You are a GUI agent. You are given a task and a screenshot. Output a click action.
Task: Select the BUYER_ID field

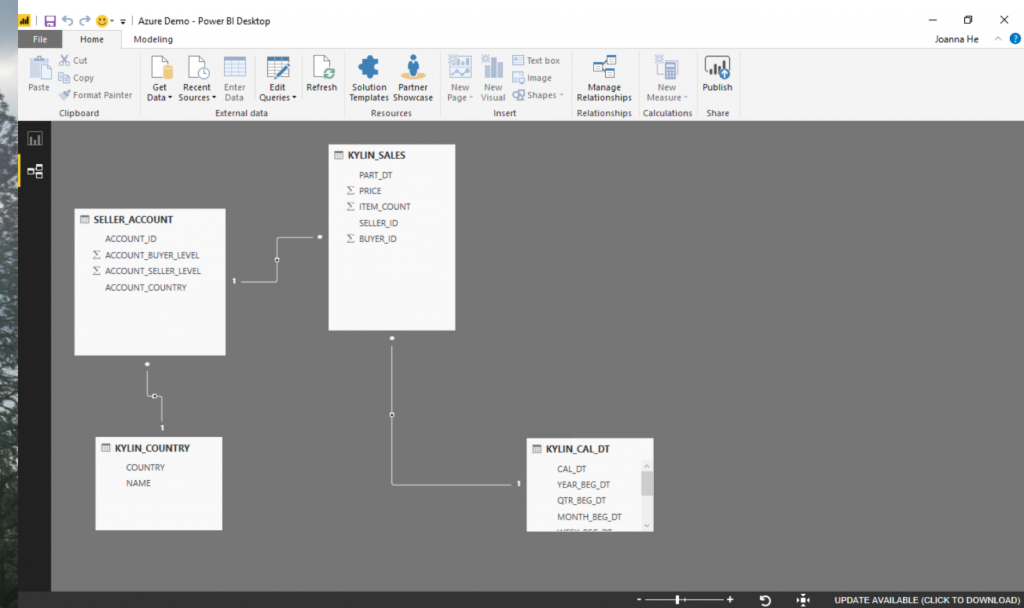377,238
